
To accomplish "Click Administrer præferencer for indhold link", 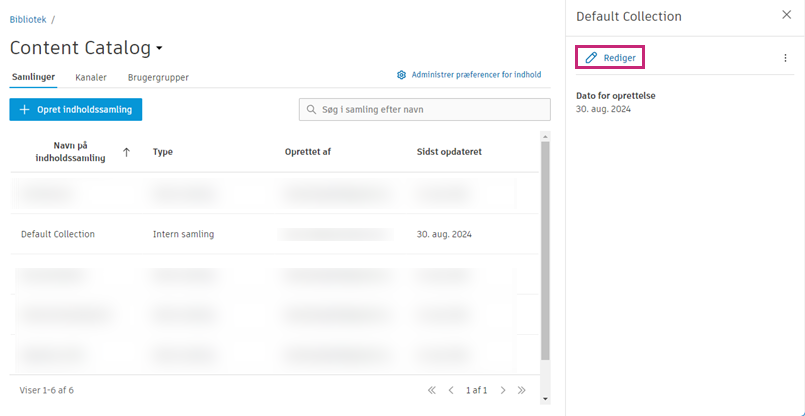I will pyautogui.click(x=476, y=75).
